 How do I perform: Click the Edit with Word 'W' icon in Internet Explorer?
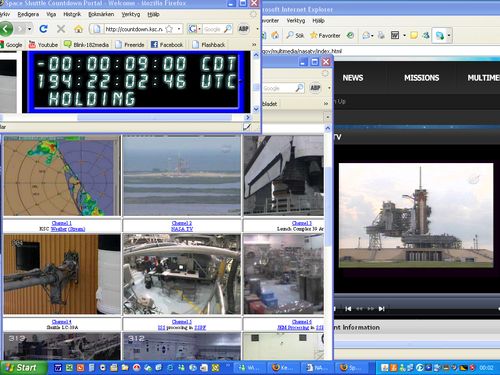coord(395,35)
